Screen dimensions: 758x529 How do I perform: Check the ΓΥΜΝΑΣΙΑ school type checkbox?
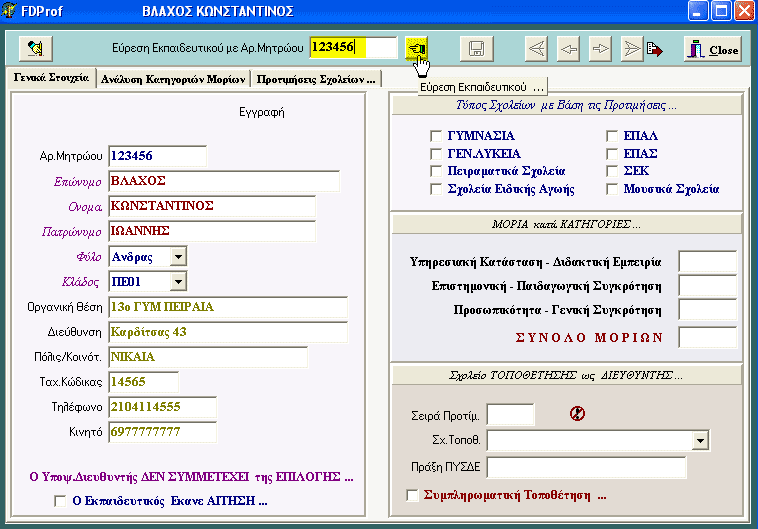pyautogui.click(x=435, y=135)
